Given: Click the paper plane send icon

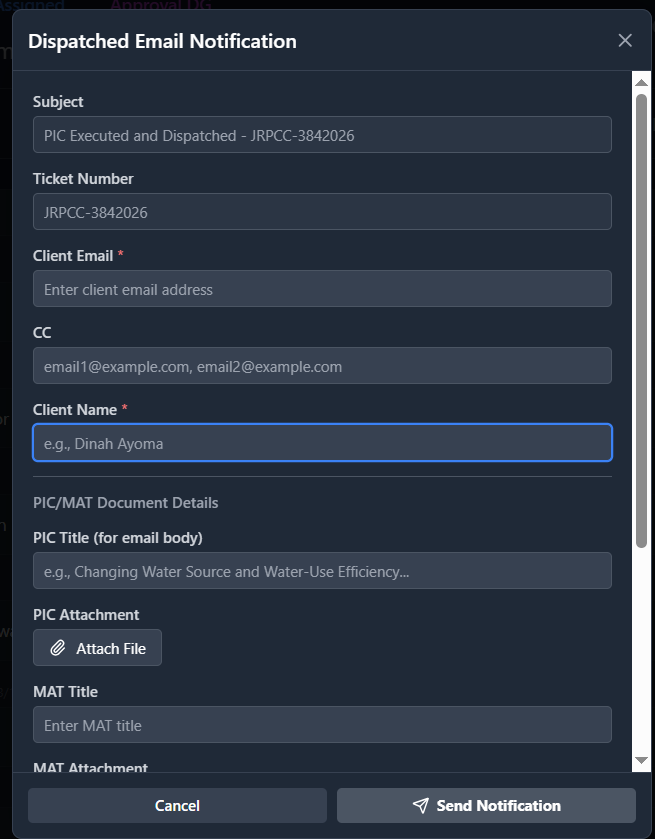Looking at the screenshot, I should [421, 806].
